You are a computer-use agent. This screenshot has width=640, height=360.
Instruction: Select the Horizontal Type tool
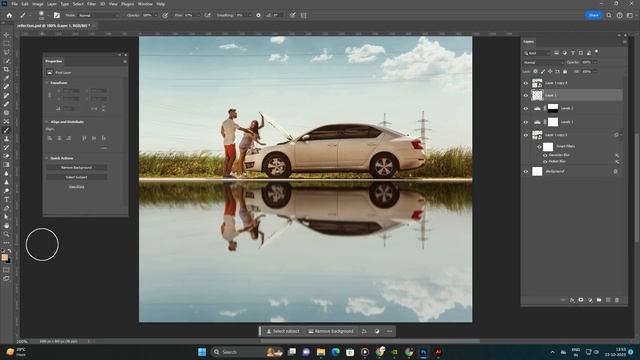pyautogui.click(x=6, y=199)
